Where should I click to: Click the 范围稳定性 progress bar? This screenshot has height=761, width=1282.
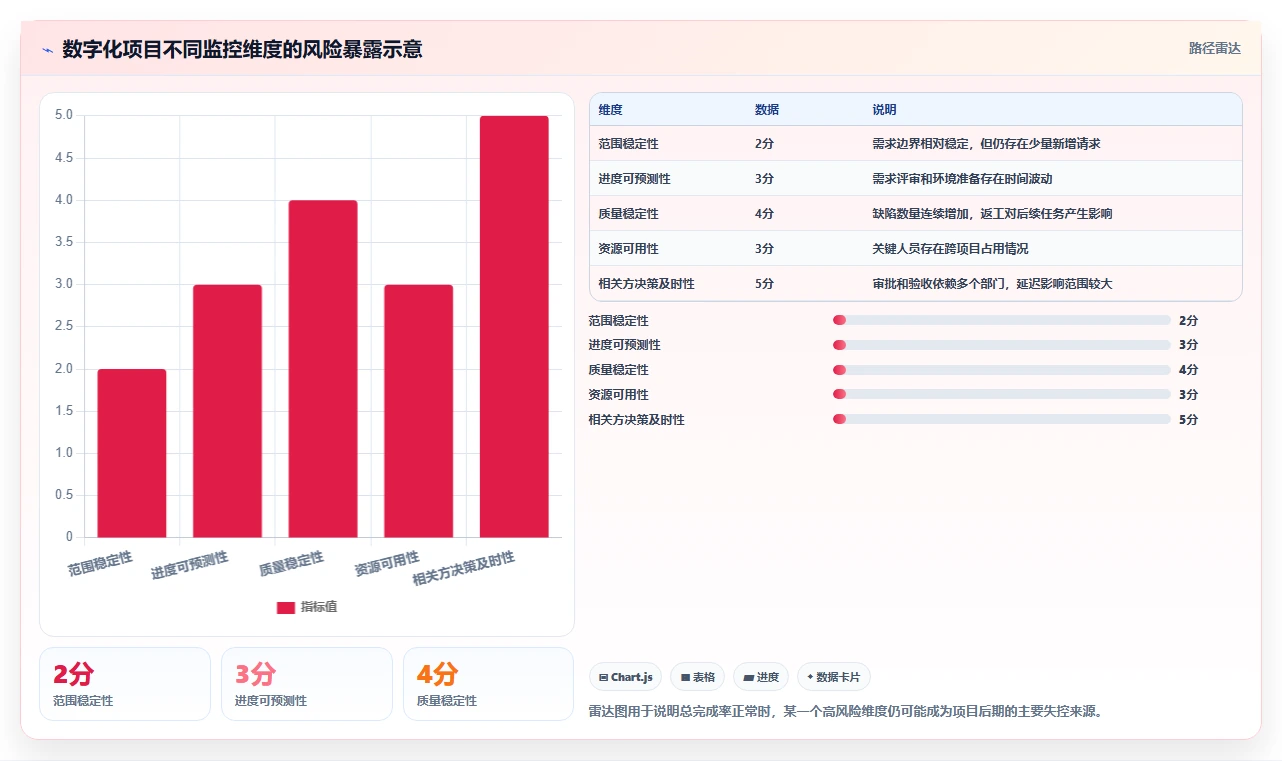coord(1001,320)
